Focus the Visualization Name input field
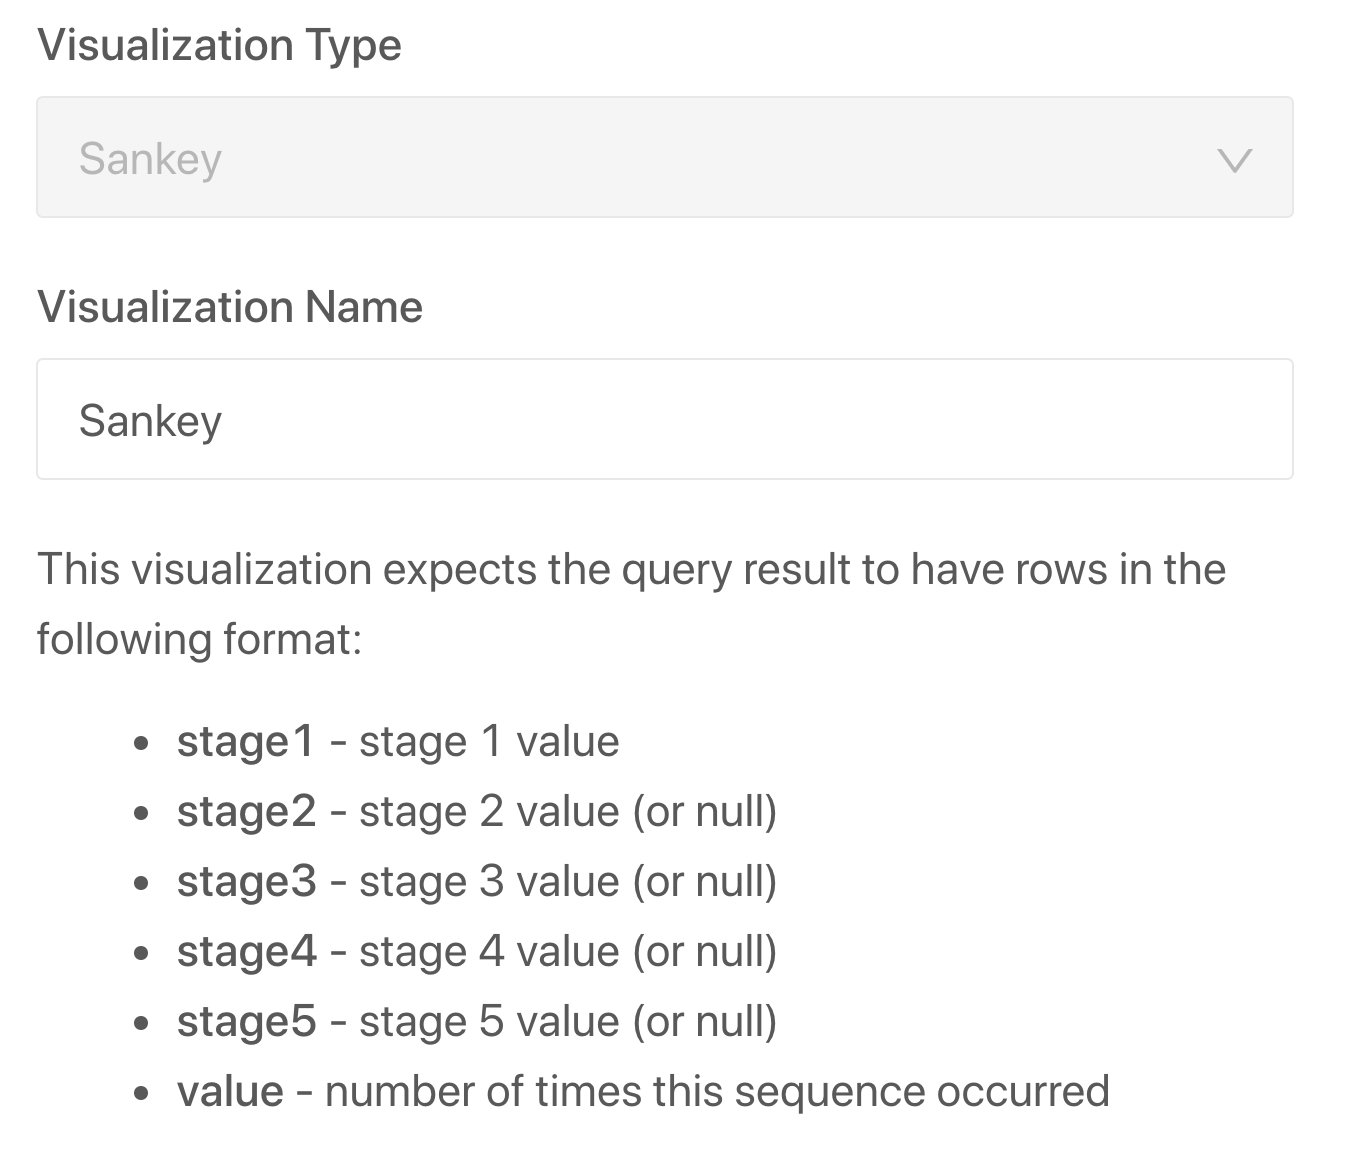The width and height of the screenshot is (1350, 1150). coord(664,419)
